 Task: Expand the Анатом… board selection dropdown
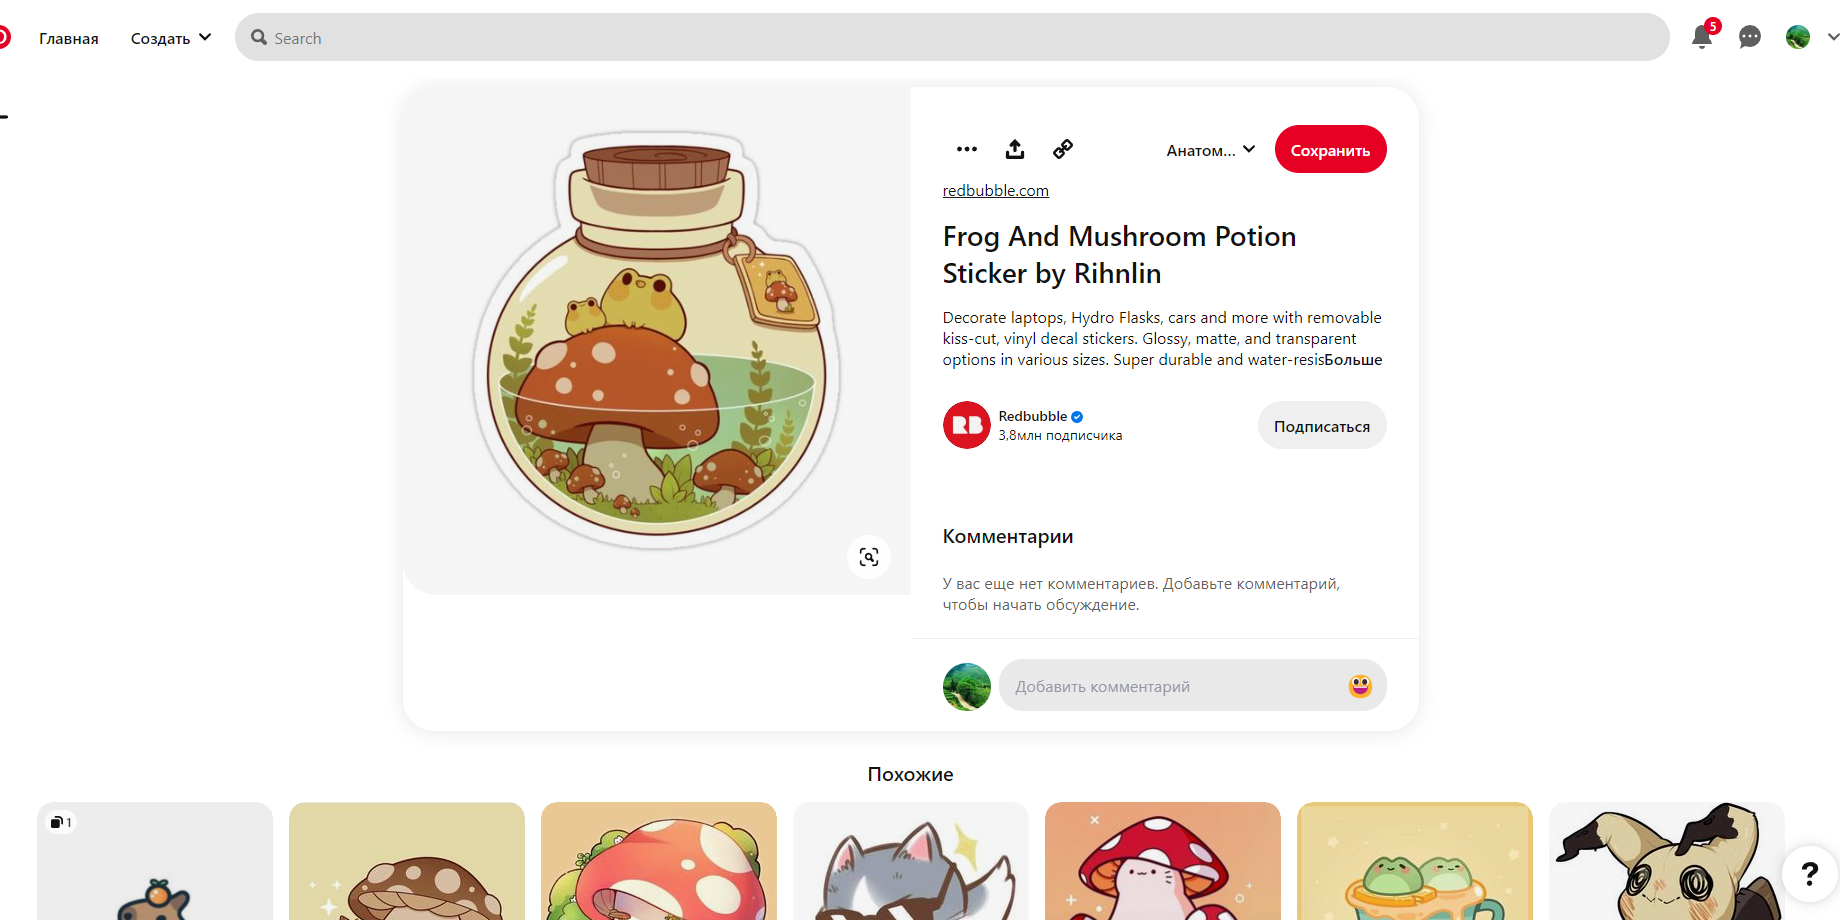1210,150
